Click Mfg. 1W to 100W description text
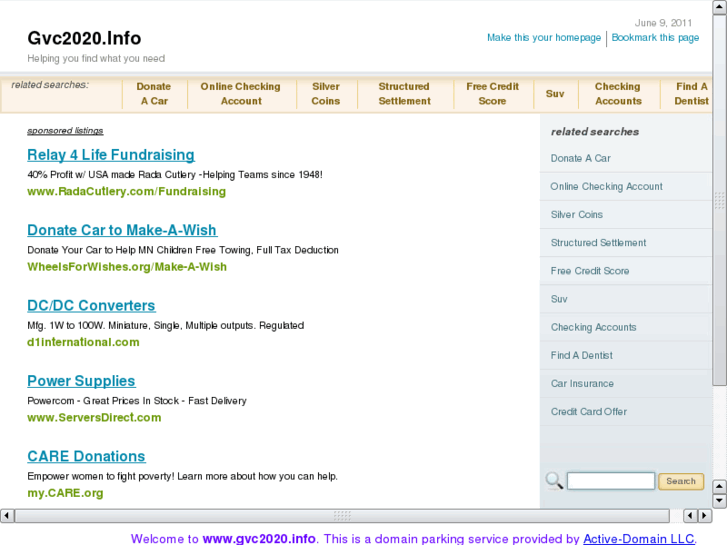Viewport: 727px width, 545px height. click(x=166, y=326)
